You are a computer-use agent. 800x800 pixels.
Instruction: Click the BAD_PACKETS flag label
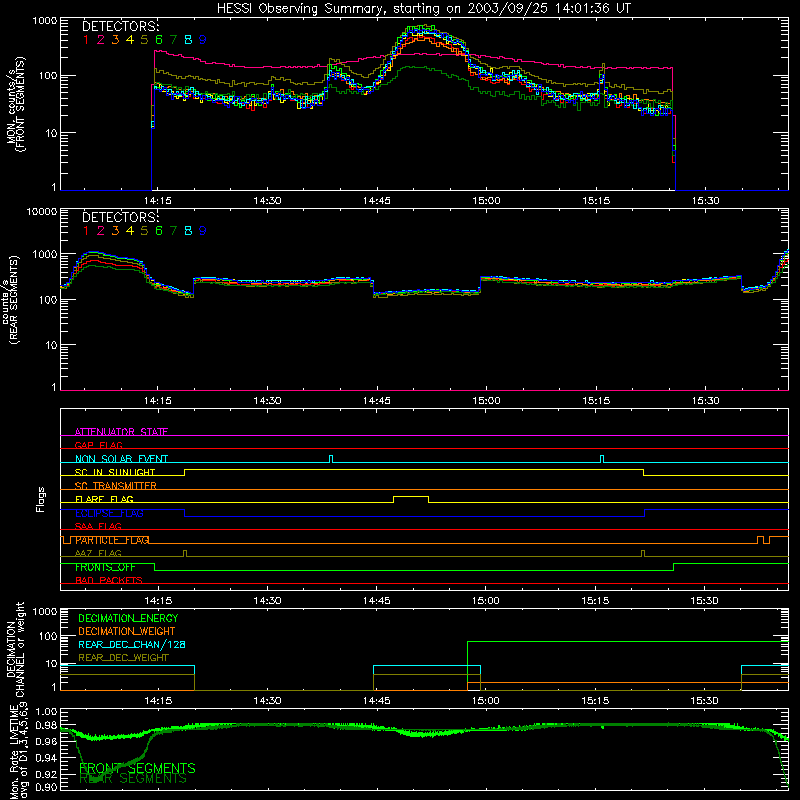(x=109, y=580)
